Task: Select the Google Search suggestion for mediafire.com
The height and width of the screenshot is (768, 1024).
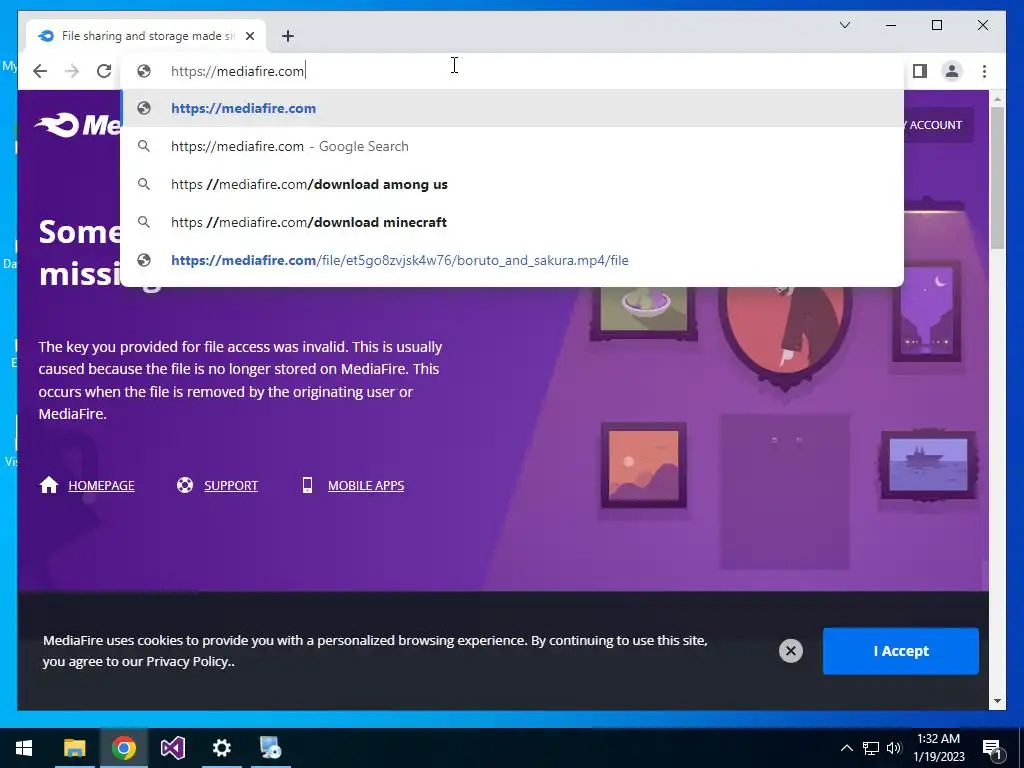Action: [513, 146]
